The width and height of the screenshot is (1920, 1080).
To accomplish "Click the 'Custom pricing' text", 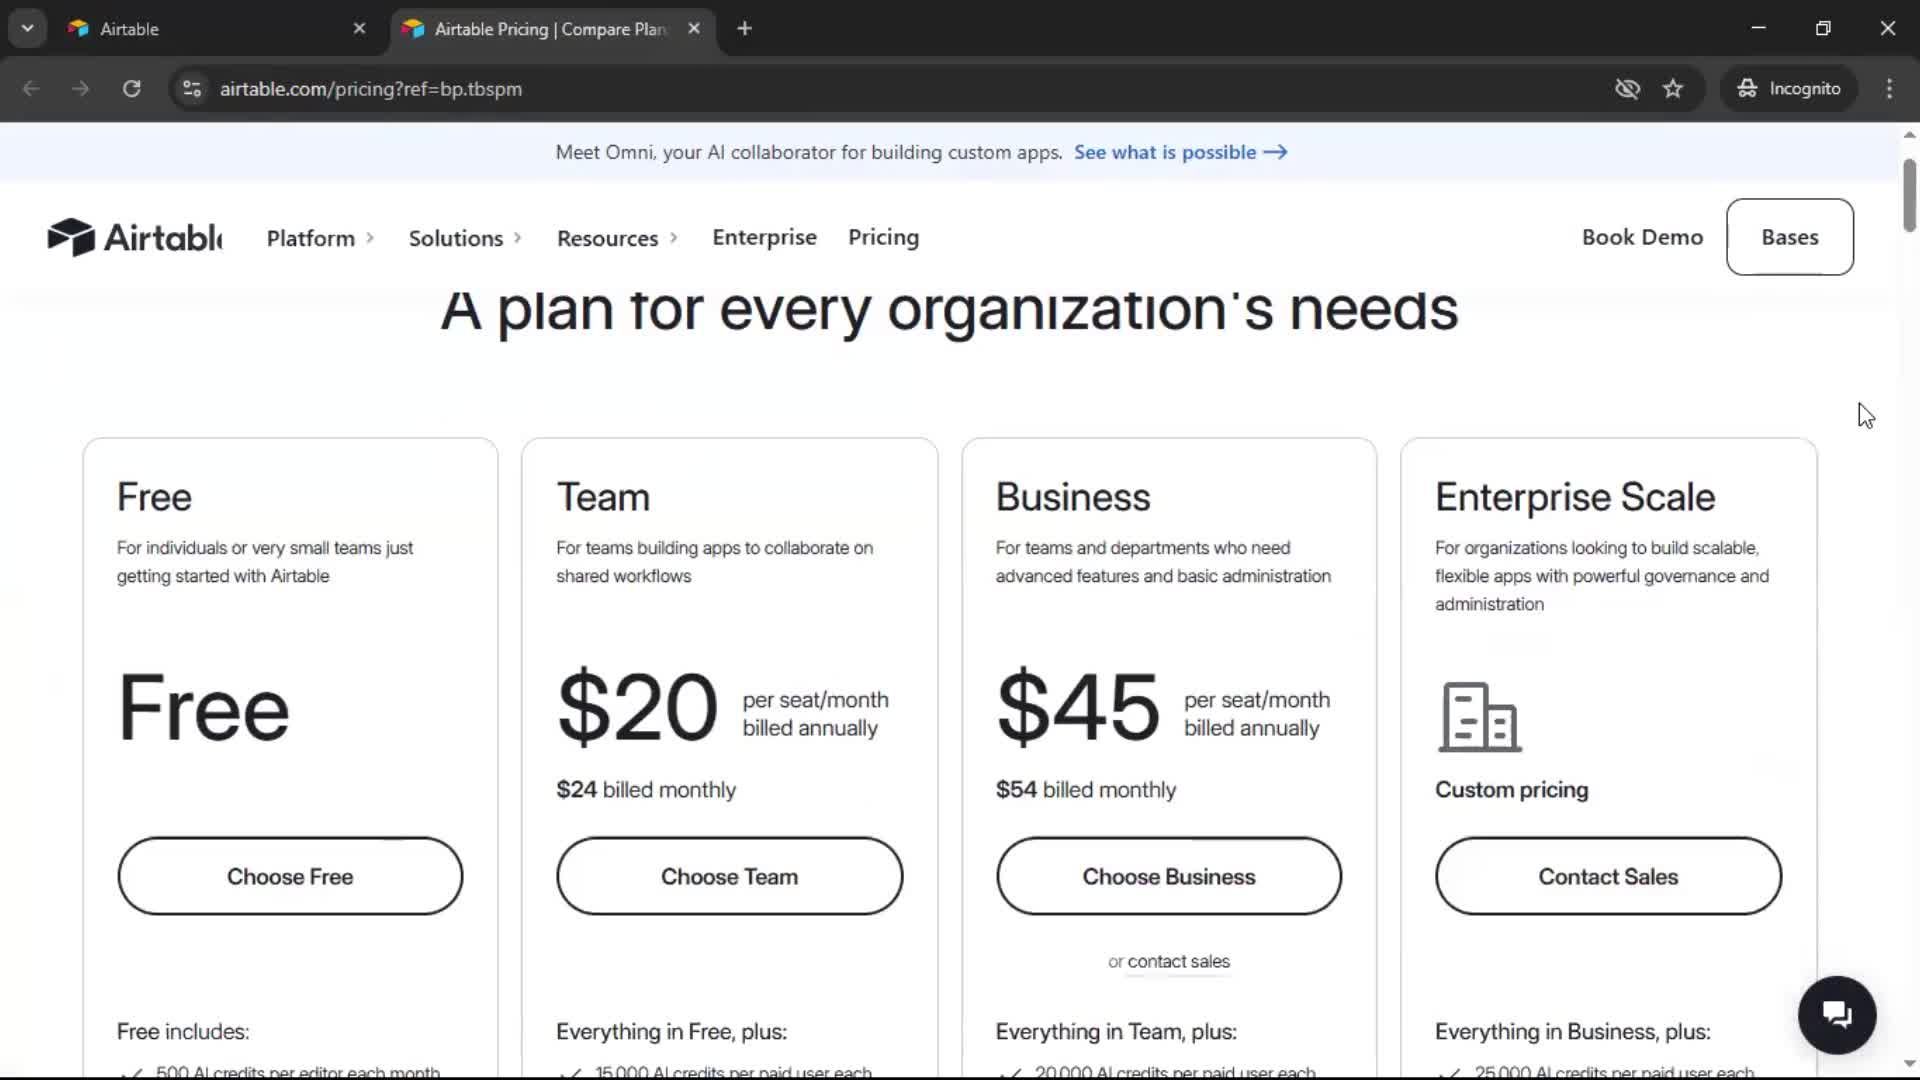I will (x=1511, y=789).
